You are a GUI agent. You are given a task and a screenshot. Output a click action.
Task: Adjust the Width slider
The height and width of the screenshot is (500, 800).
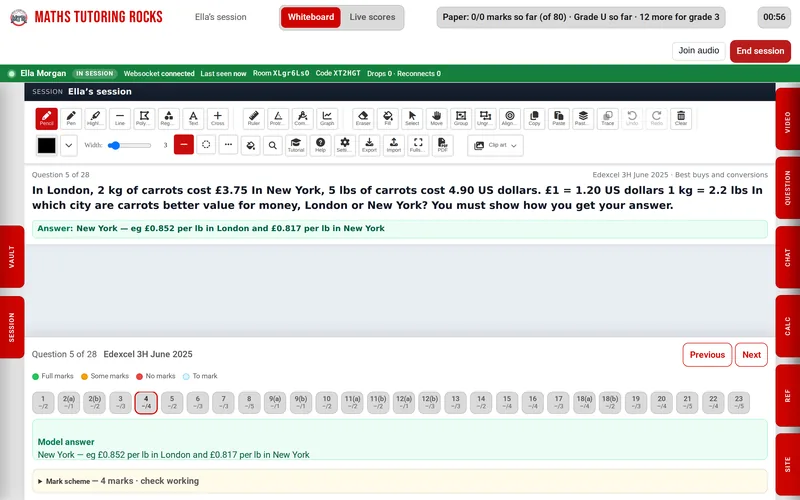[x=130, y=145]
